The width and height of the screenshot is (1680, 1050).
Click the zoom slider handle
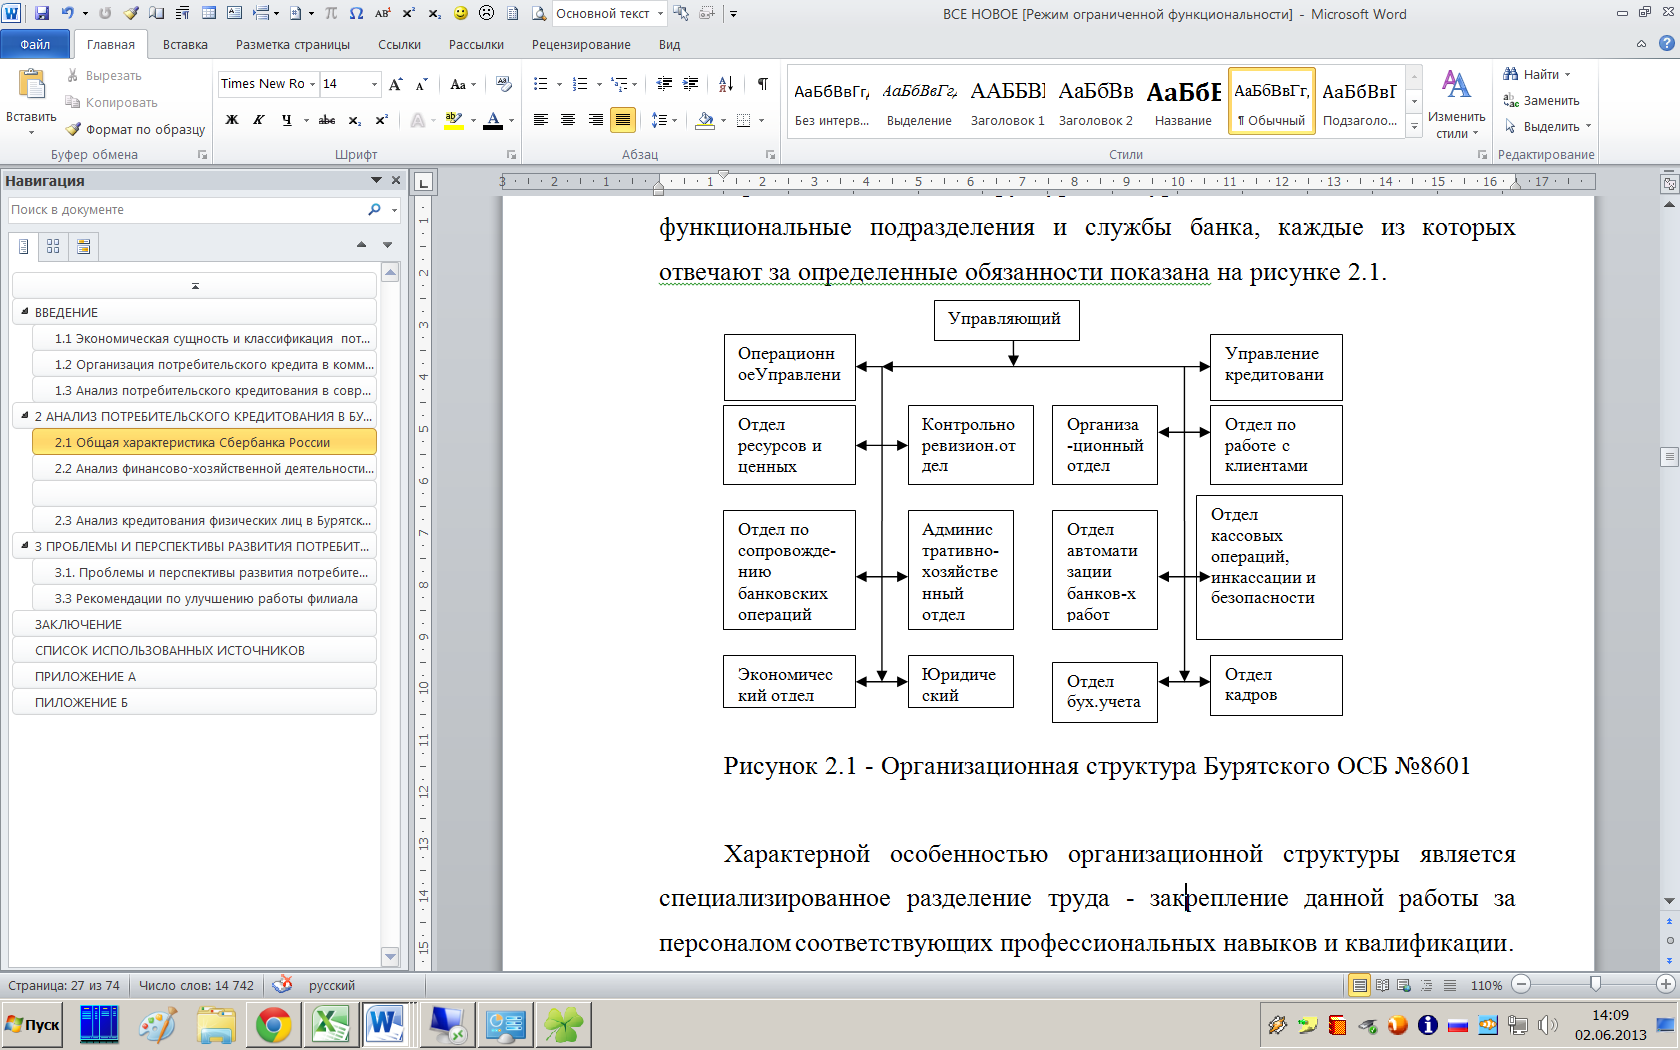pos(1595,985)
